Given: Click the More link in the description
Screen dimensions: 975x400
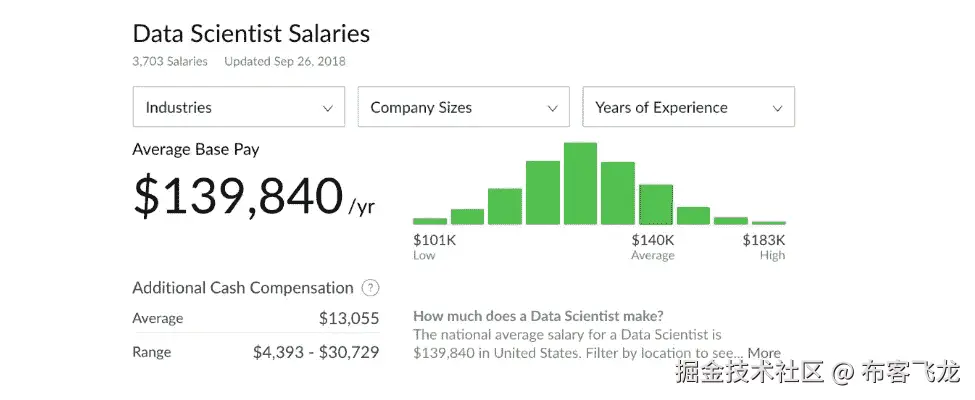Looking at the screenshot, I should pos(764,353).
